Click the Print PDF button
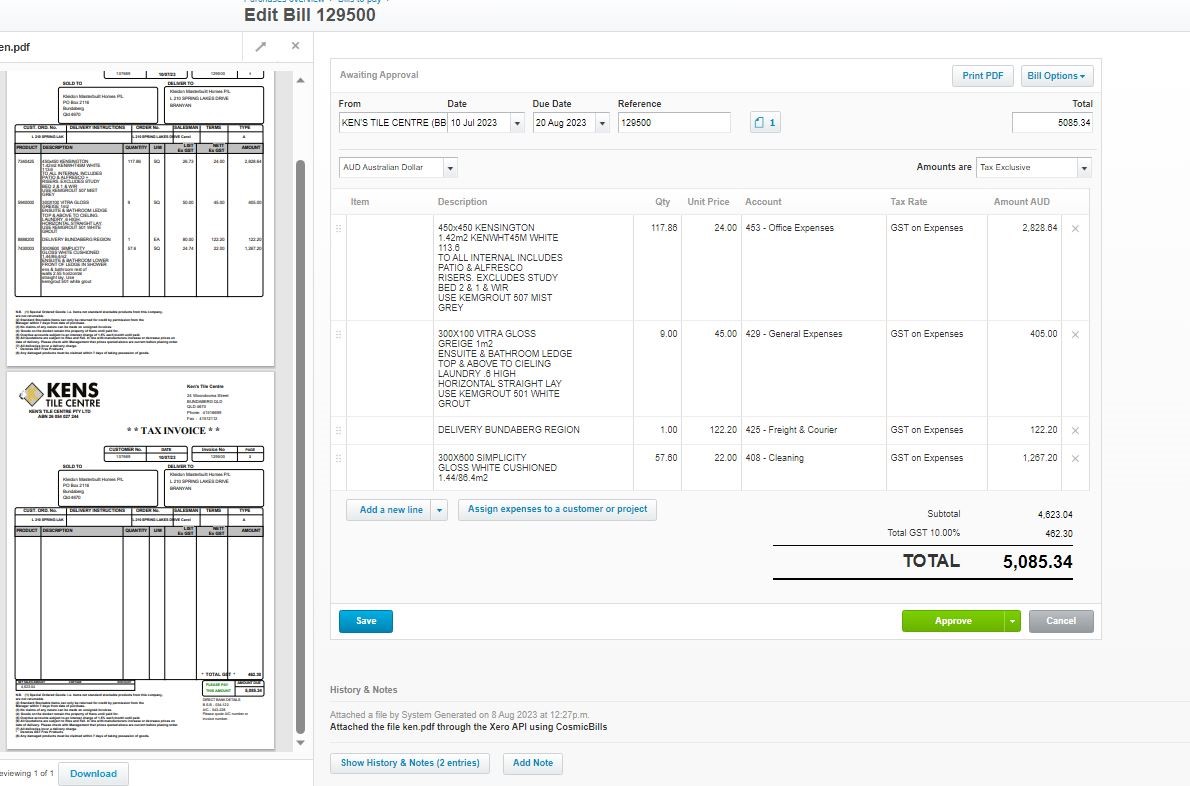 [x=983, y=76]
